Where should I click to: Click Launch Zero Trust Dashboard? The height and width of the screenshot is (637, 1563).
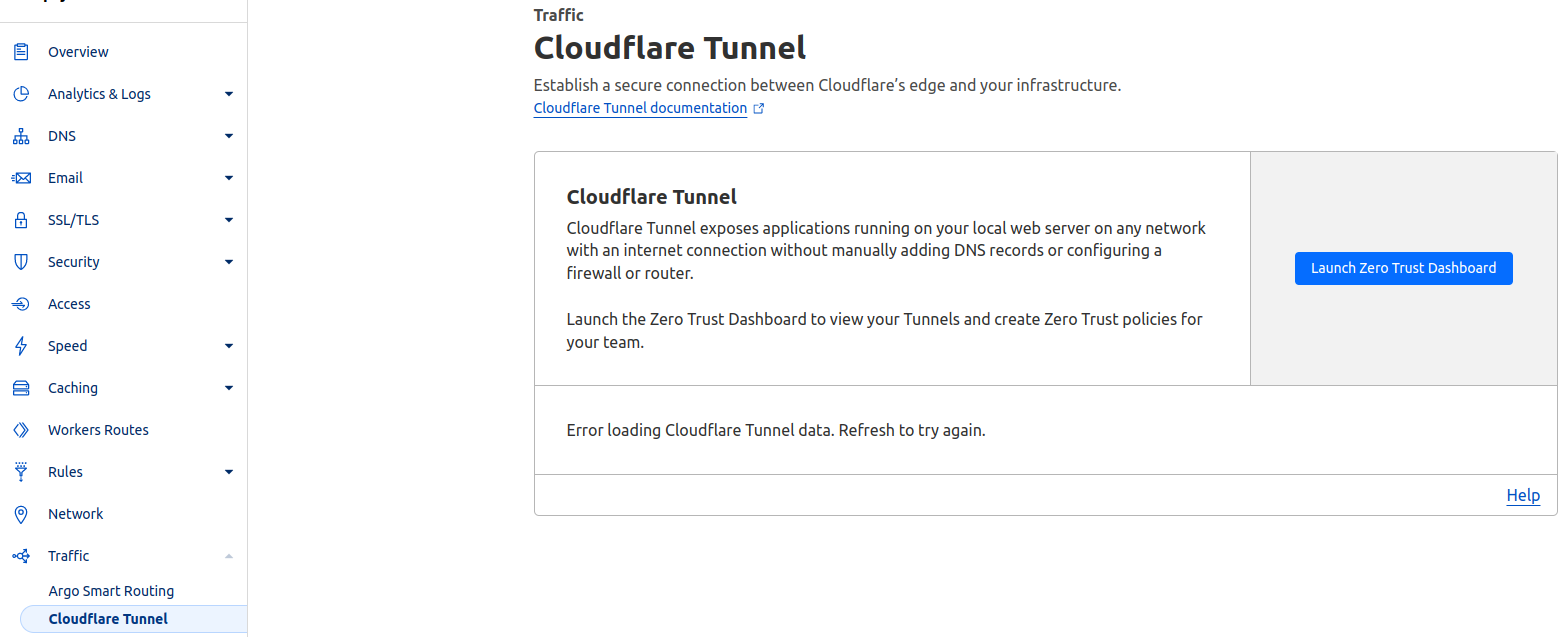(x=1403, y=268)
